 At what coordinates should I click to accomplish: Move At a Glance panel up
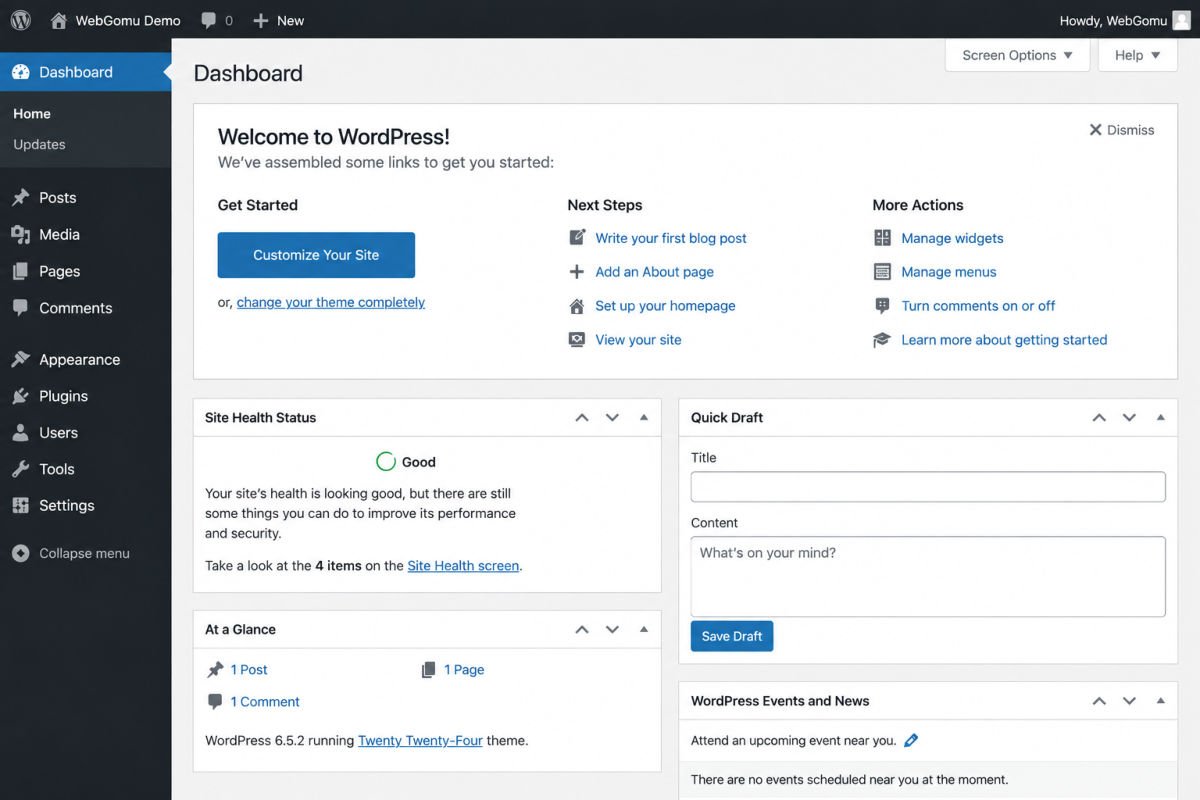pyautogui.click(x=582, y=630)
